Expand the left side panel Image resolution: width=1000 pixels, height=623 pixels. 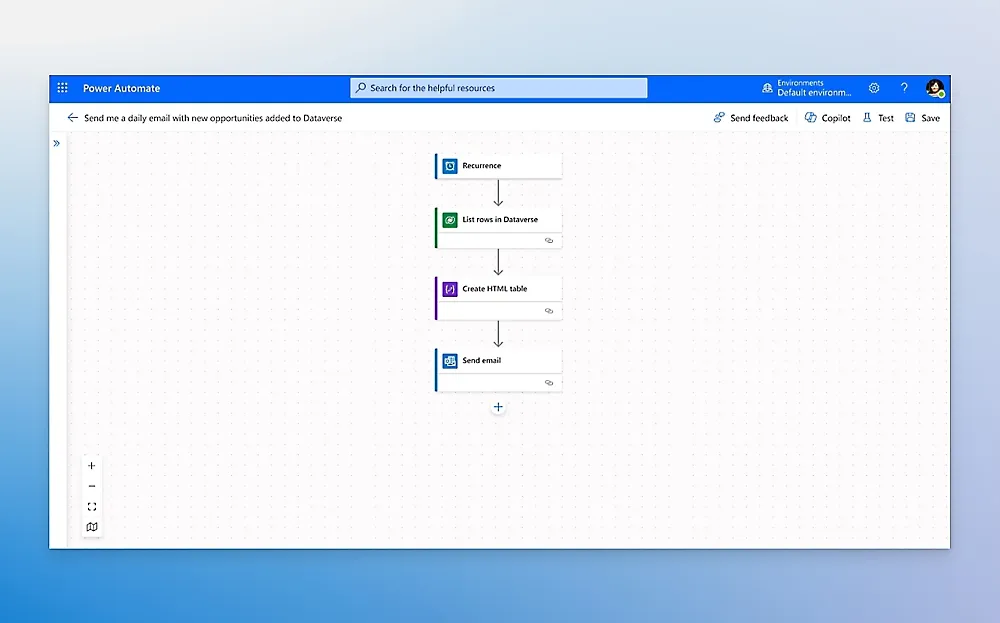click(x=56, y=143)
